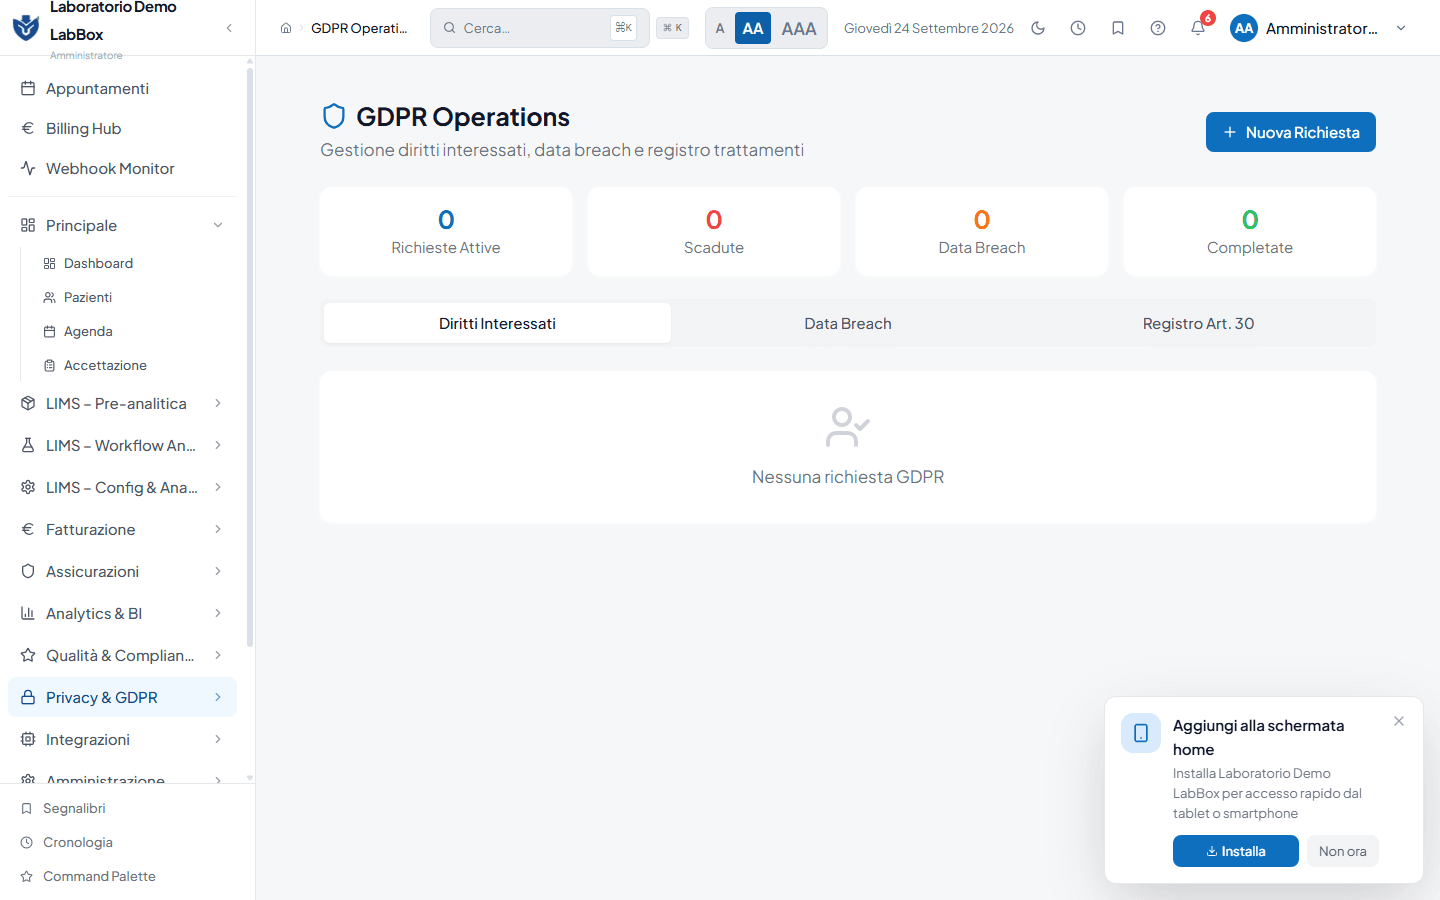This screenshot has width=1440, height=900.
Task: Open Billing Hub in the sidebar
Action: (122, 128)
